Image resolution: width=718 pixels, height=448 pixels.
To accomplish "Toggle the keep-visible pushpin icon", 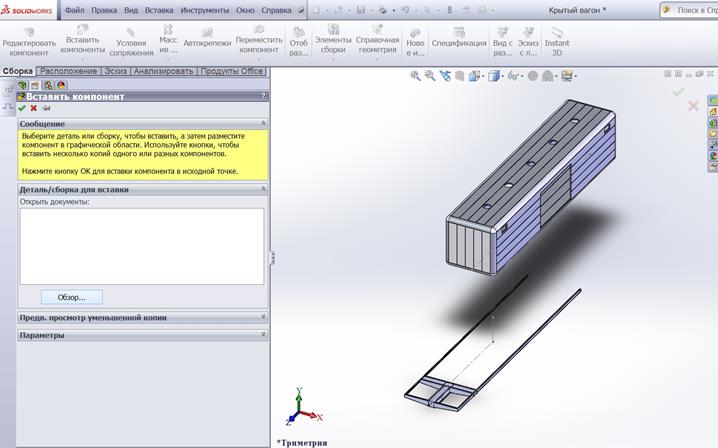I will [45, 108].
